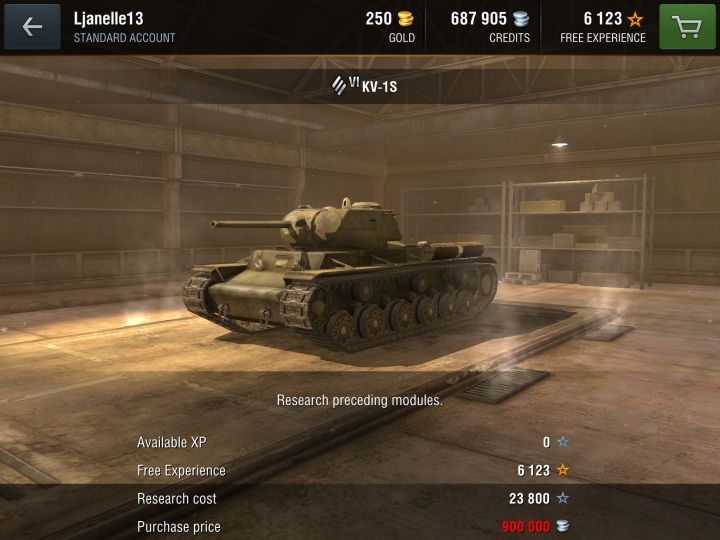Open the 687 905 CREDITS balance

point(490,27)
